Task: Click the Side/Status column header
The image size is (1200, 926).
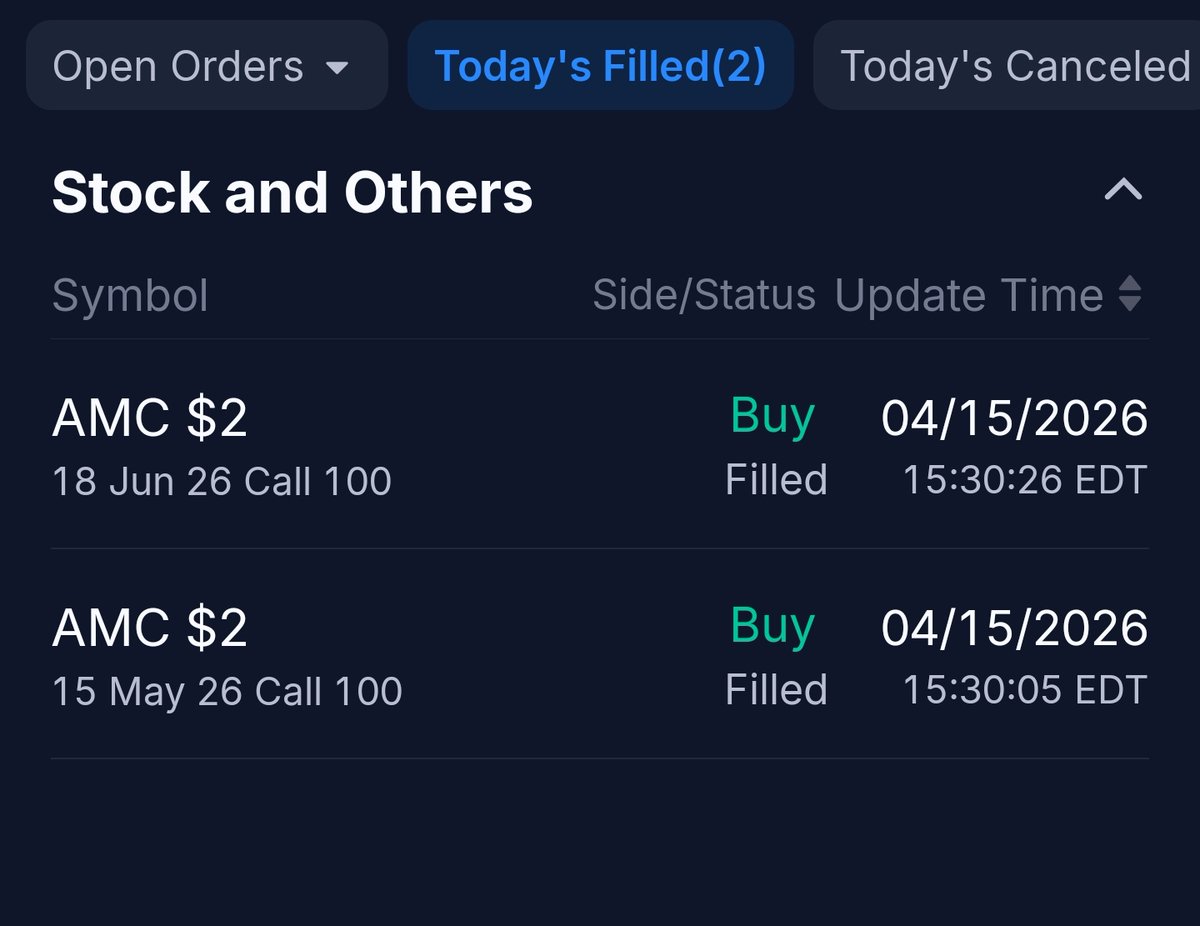Action: pos(703,296)
